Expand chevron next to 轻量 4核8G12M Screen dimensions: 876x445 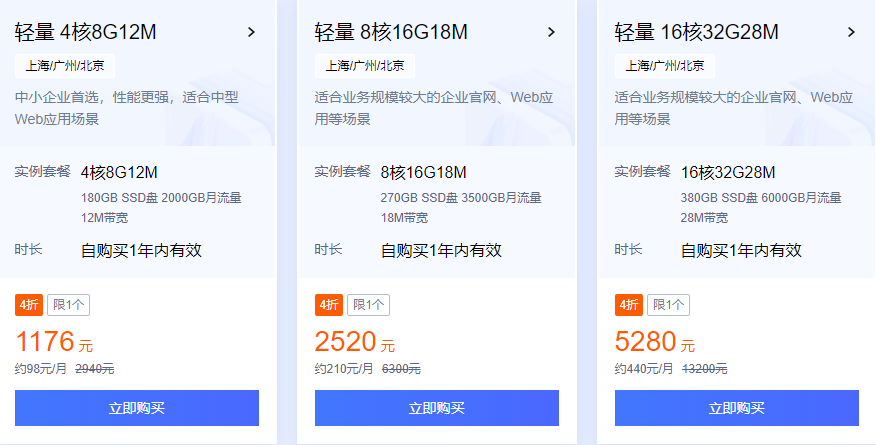[251, 32]
